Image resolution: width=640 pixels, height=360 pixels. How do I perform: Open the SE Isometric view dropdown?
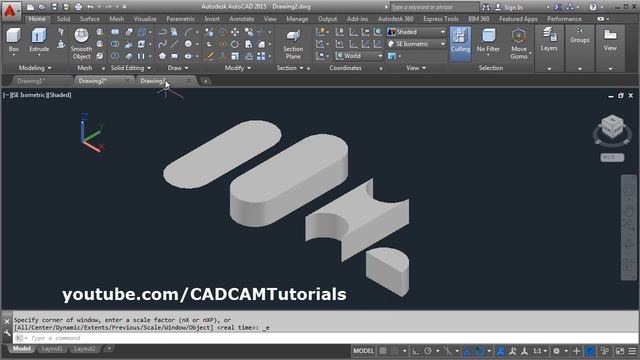(416, 44)
